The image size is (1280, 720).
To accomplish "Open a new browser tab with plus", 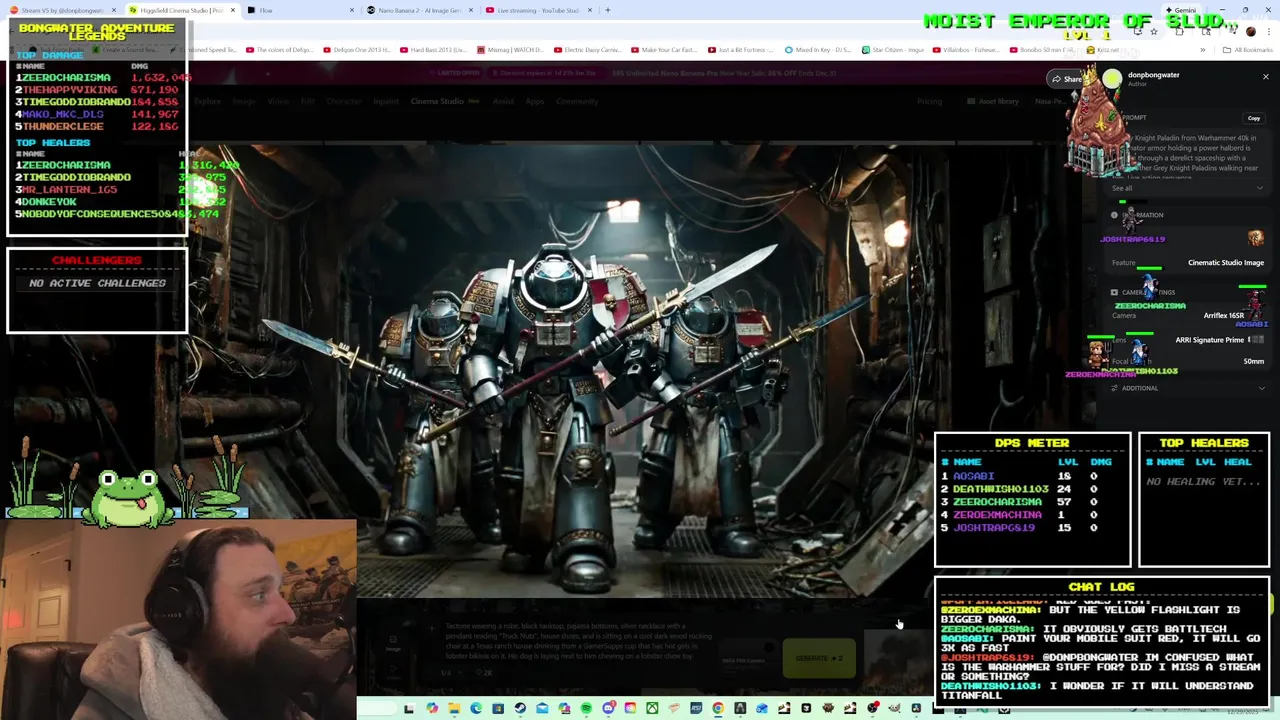I will [607, 10].
